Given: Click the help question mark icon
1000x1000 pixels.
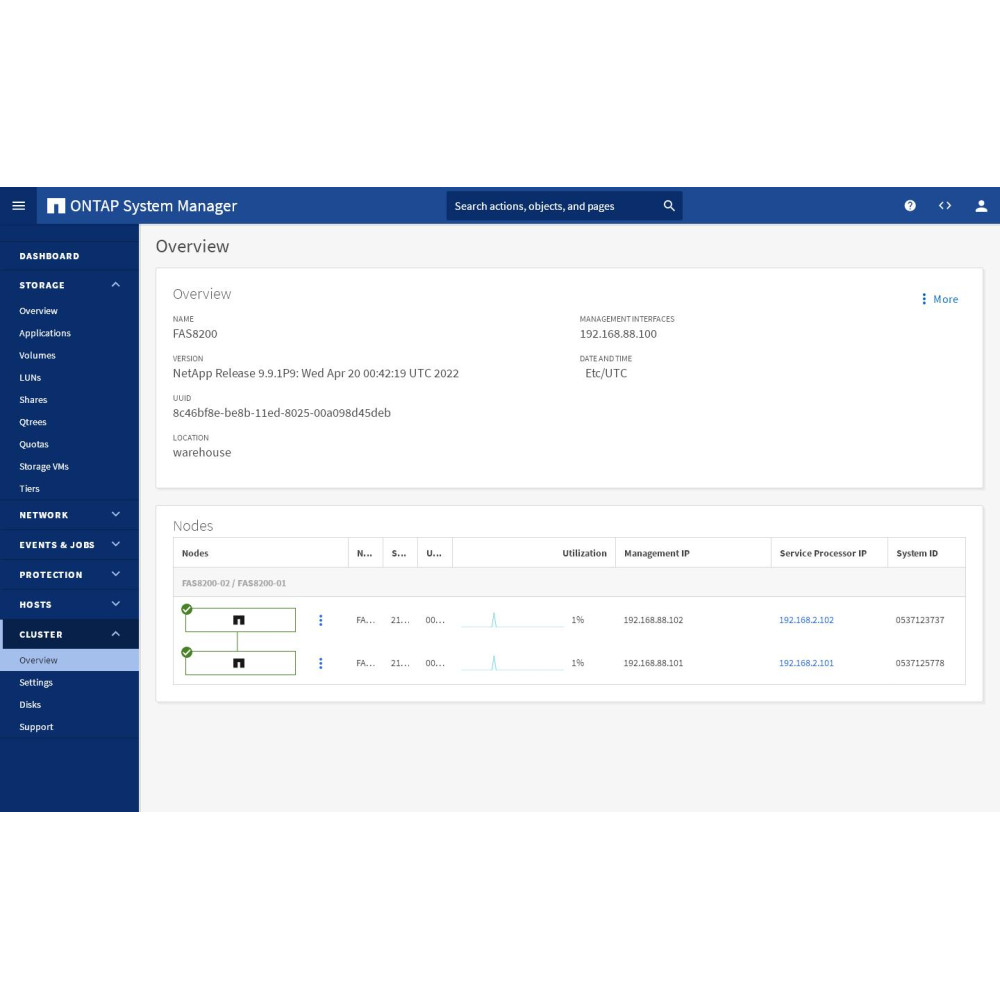Looking at the screenshot, I should (910, 205).
